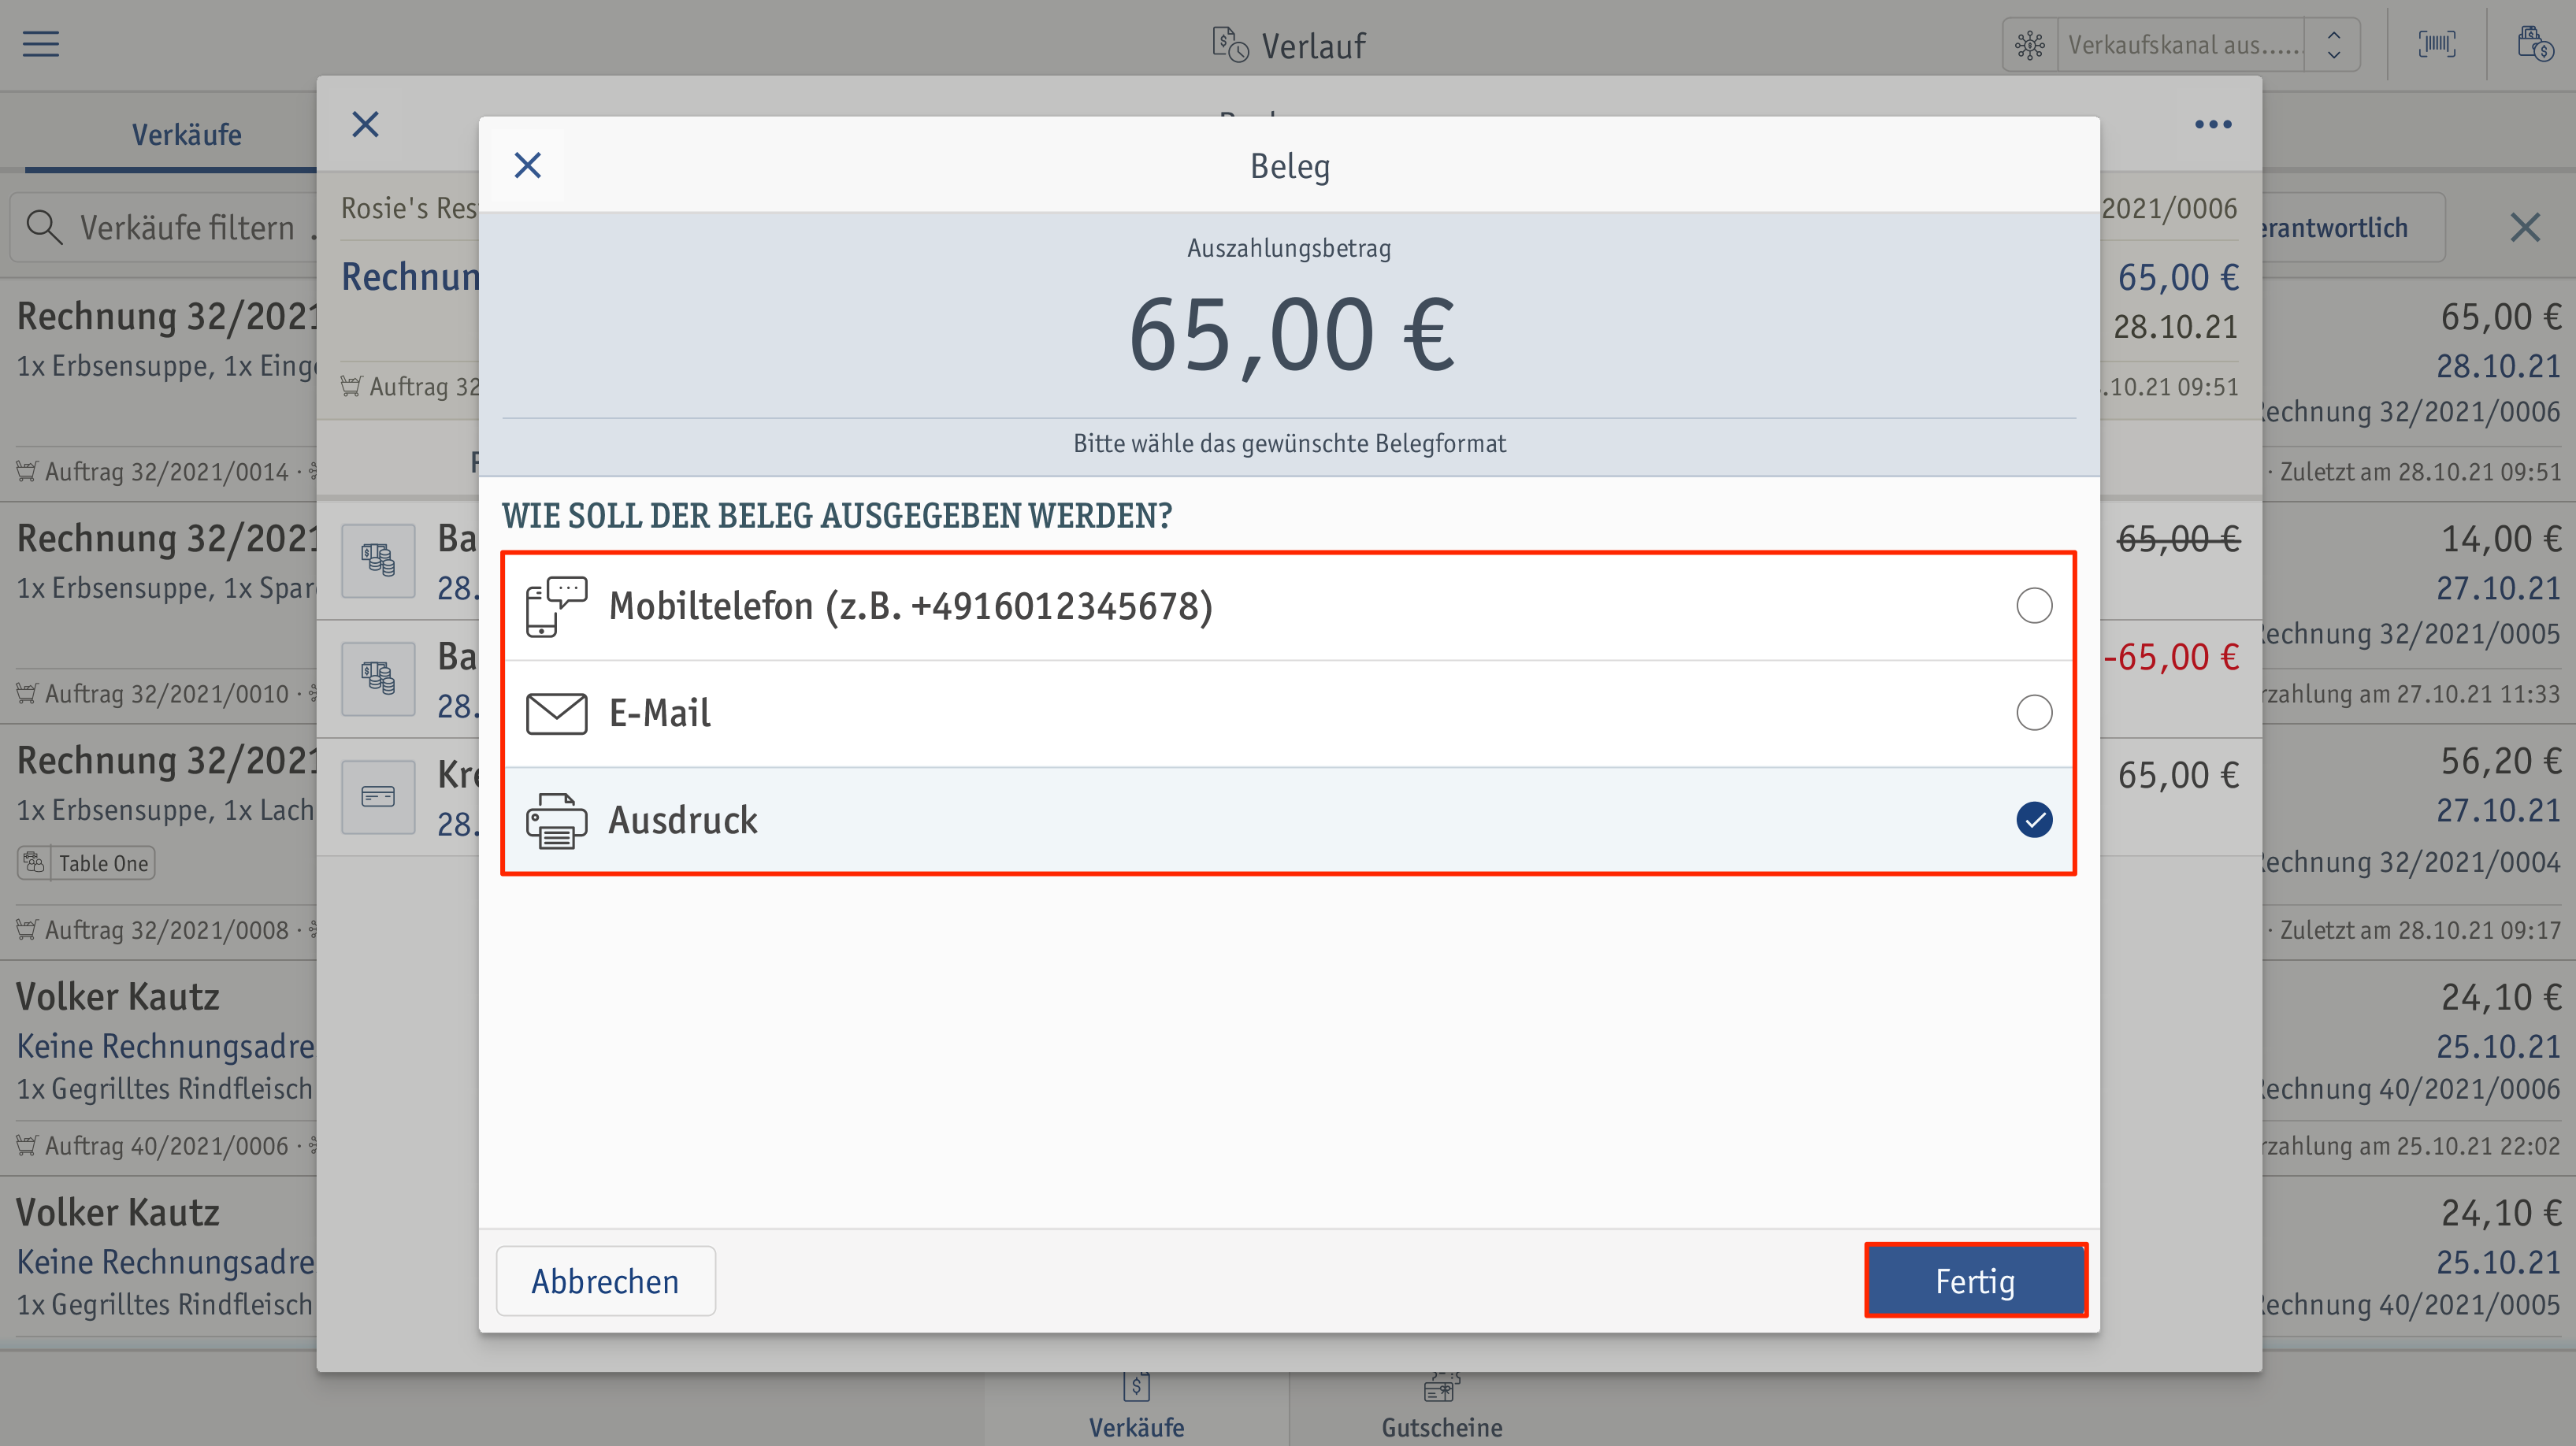Open the cash register icon top right
Screen dimensions: 2576x1446
tap(2534, 44)
